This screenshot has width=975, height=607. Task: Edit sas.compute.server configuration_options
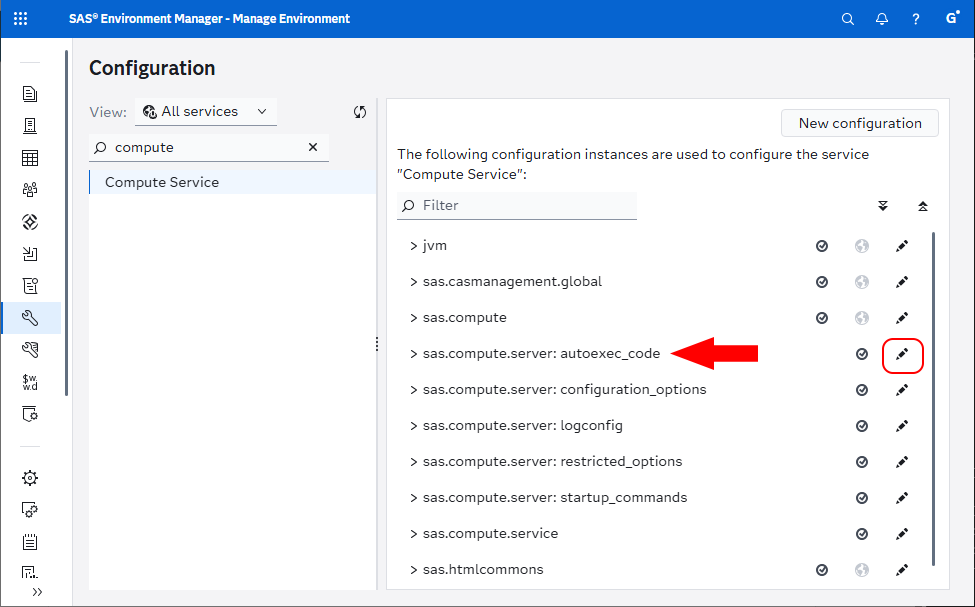coord(902,391)
